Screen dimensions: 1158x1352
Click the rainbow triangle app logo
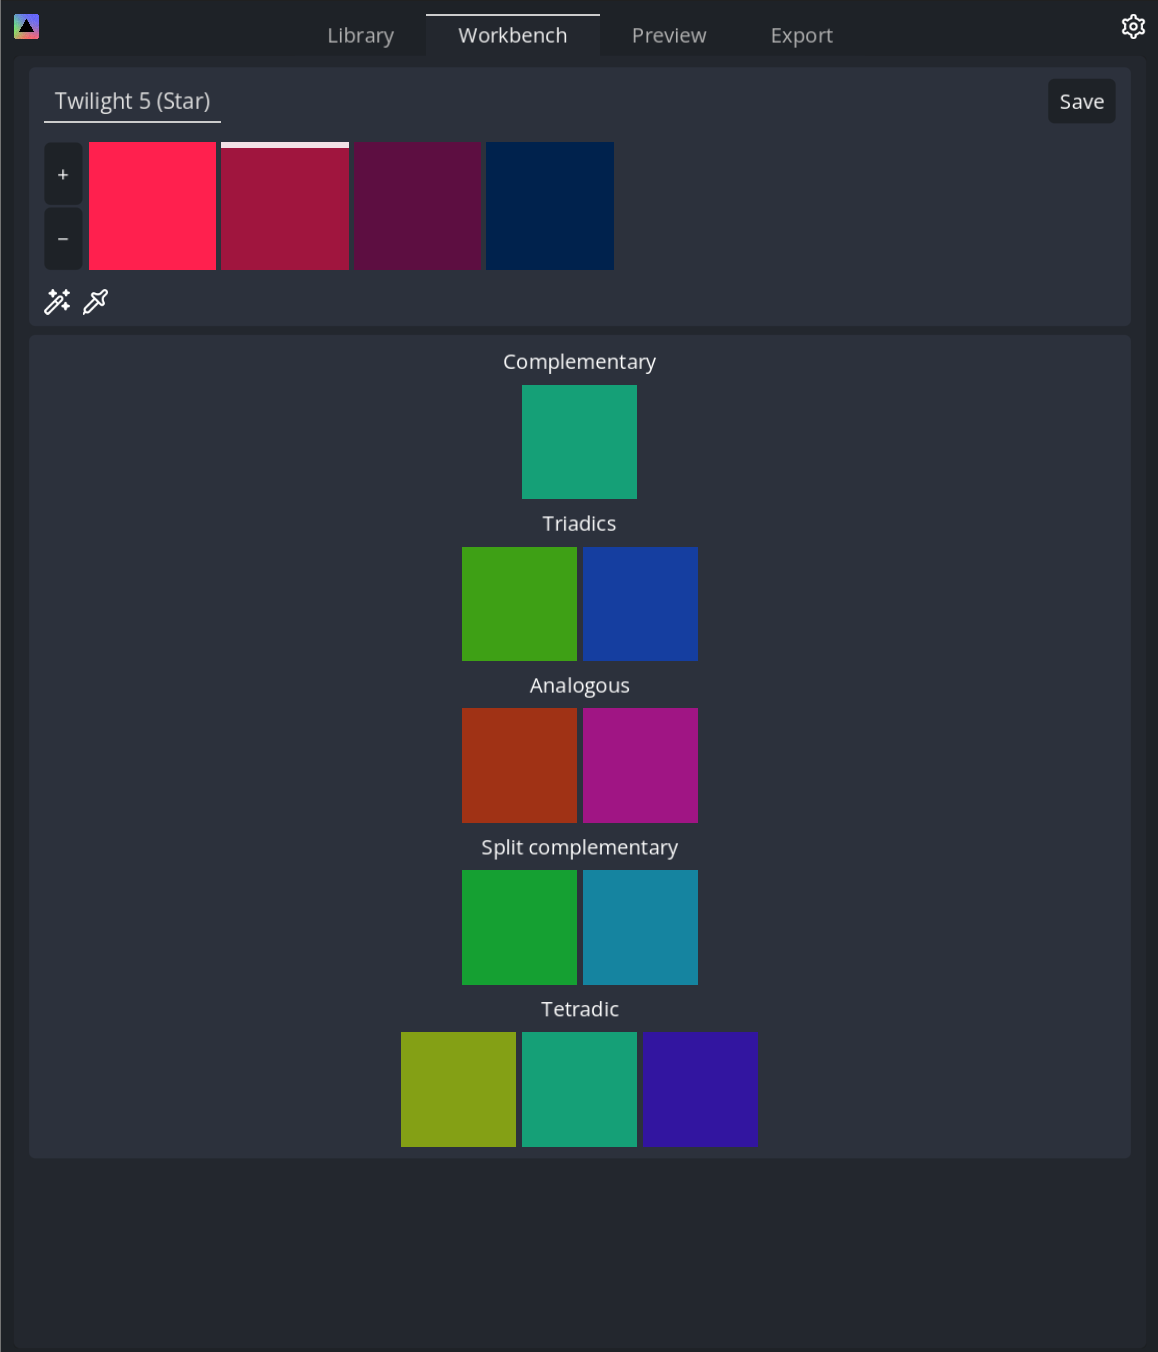click(26, 26)
